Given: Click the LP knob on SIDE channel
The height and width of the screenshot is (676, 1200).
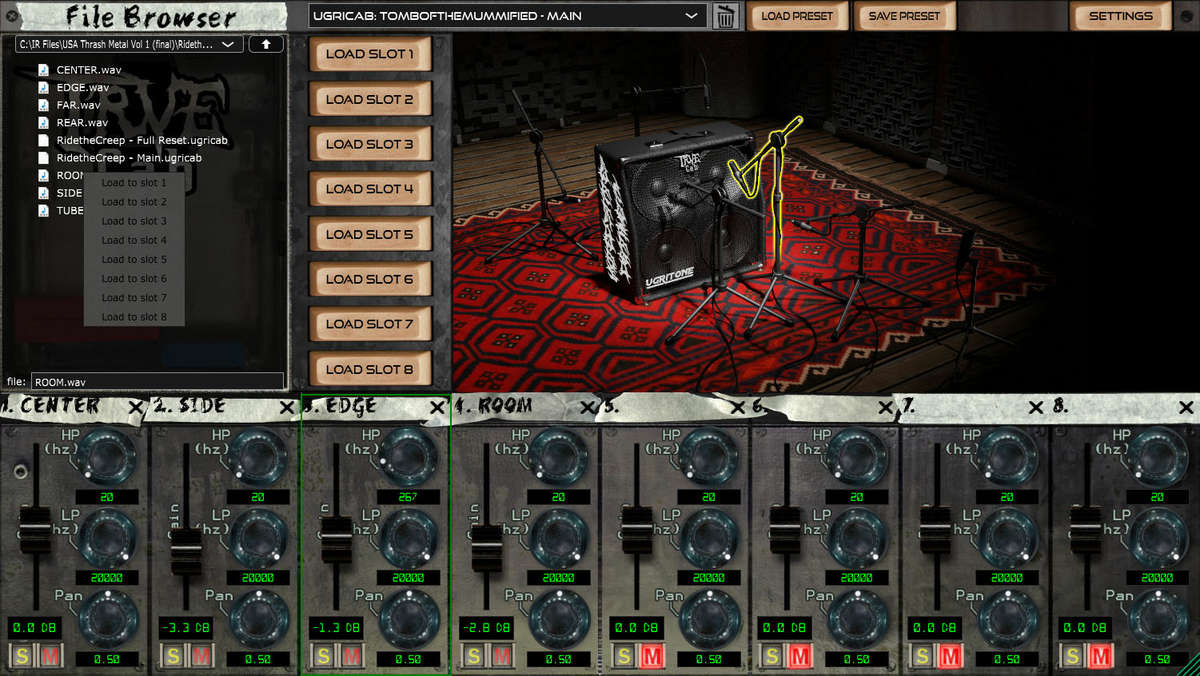Looking at the screenshot, I should pos(258,538).
